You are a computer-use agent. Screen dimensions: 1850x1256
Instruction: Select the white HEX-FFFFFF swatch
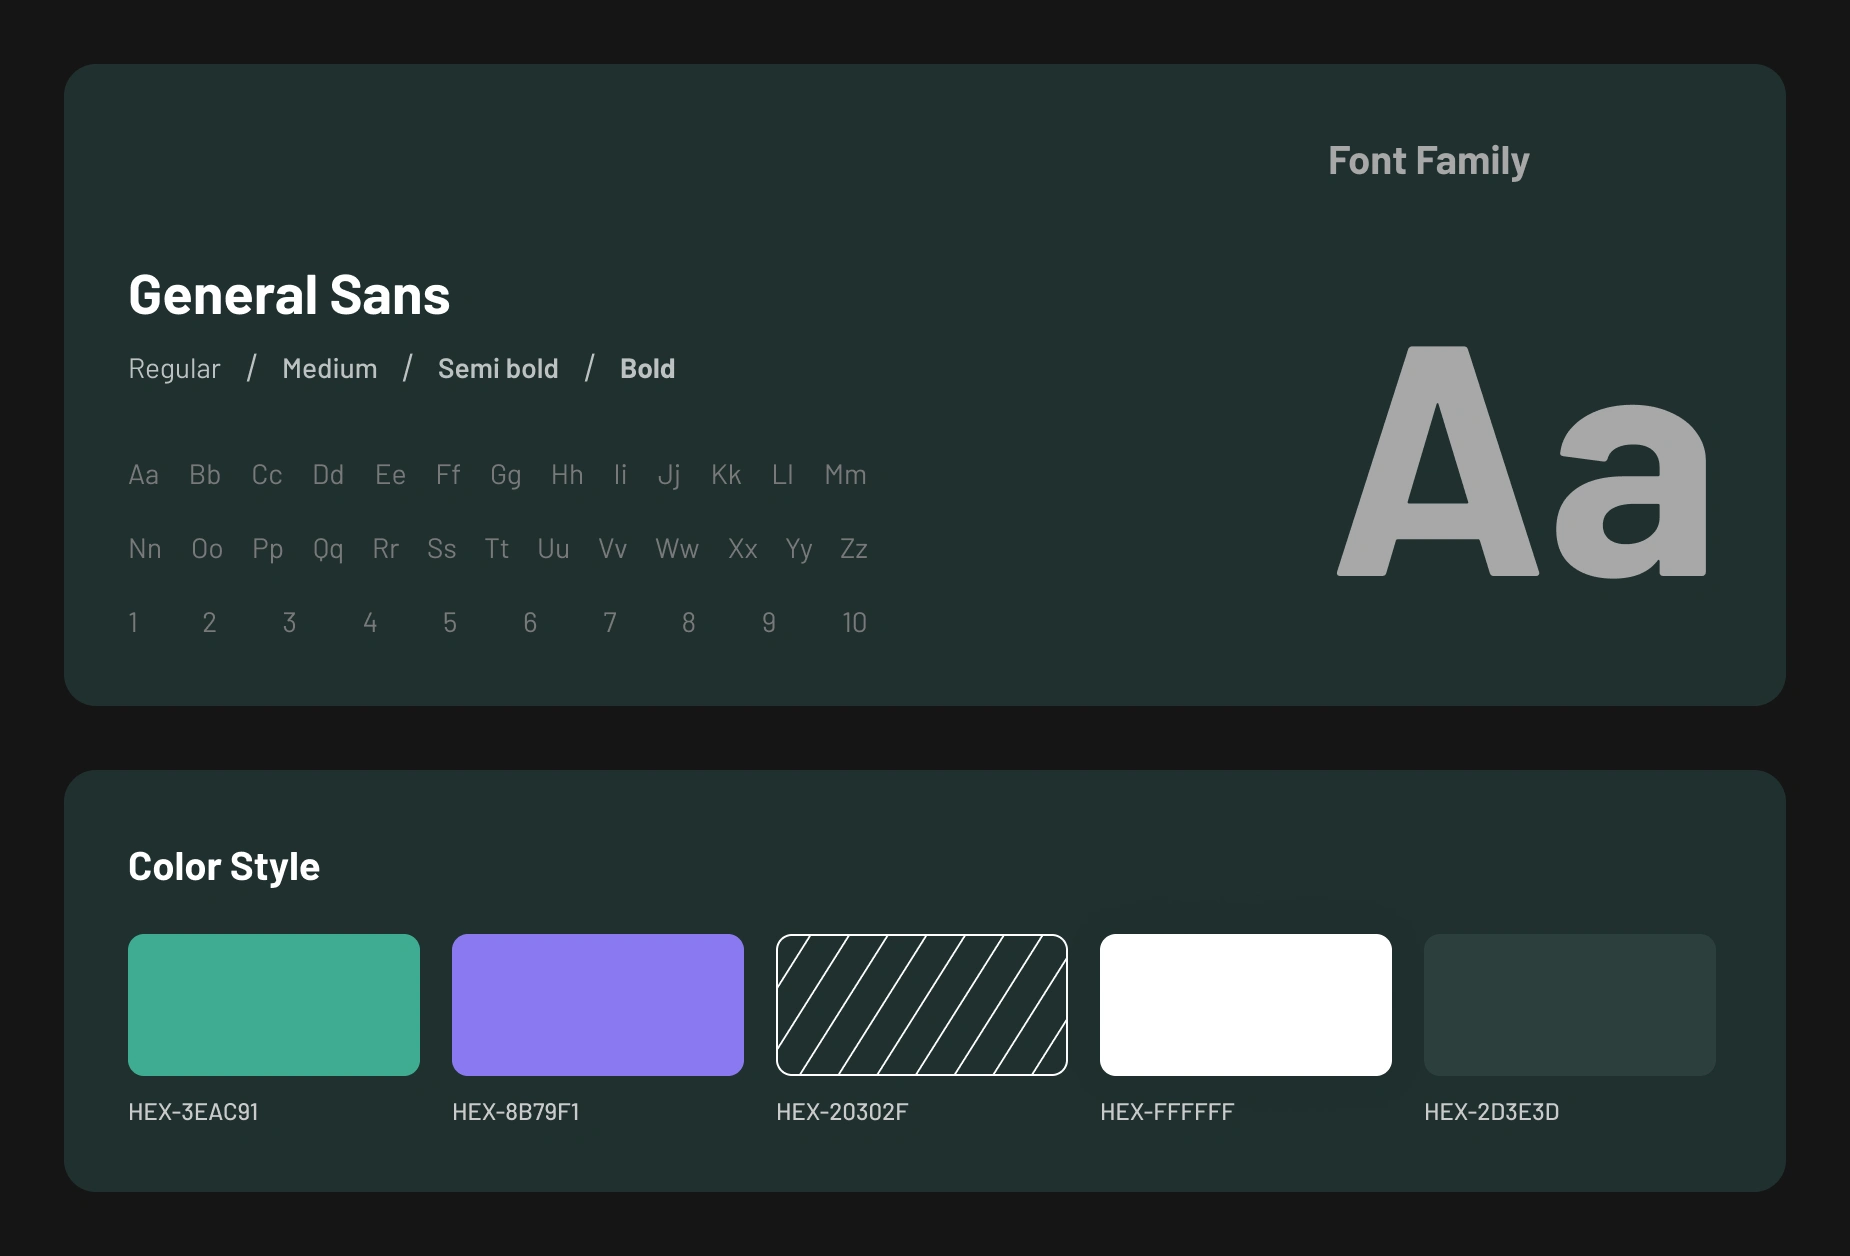click(x=1246, y=1005)
